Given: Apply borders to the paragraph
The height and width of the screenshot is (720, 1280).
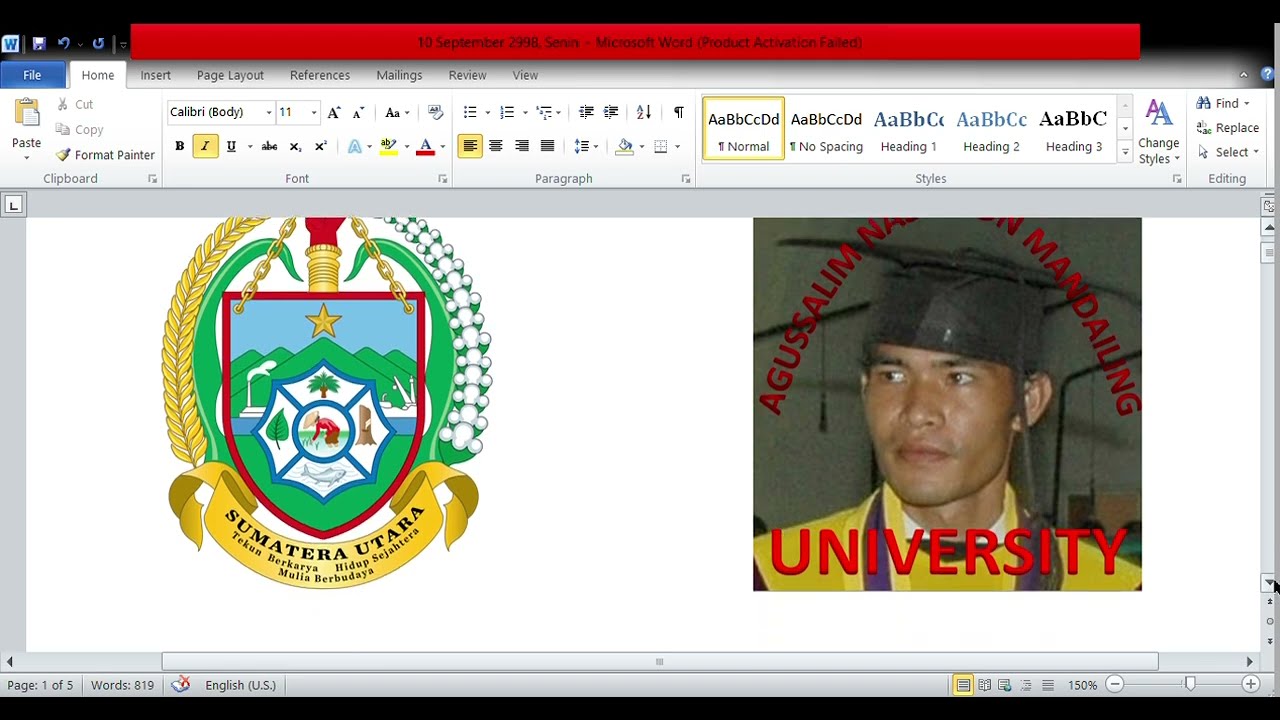Looking at the screenshot, I should pyautogui.click(x=660, y=146).
